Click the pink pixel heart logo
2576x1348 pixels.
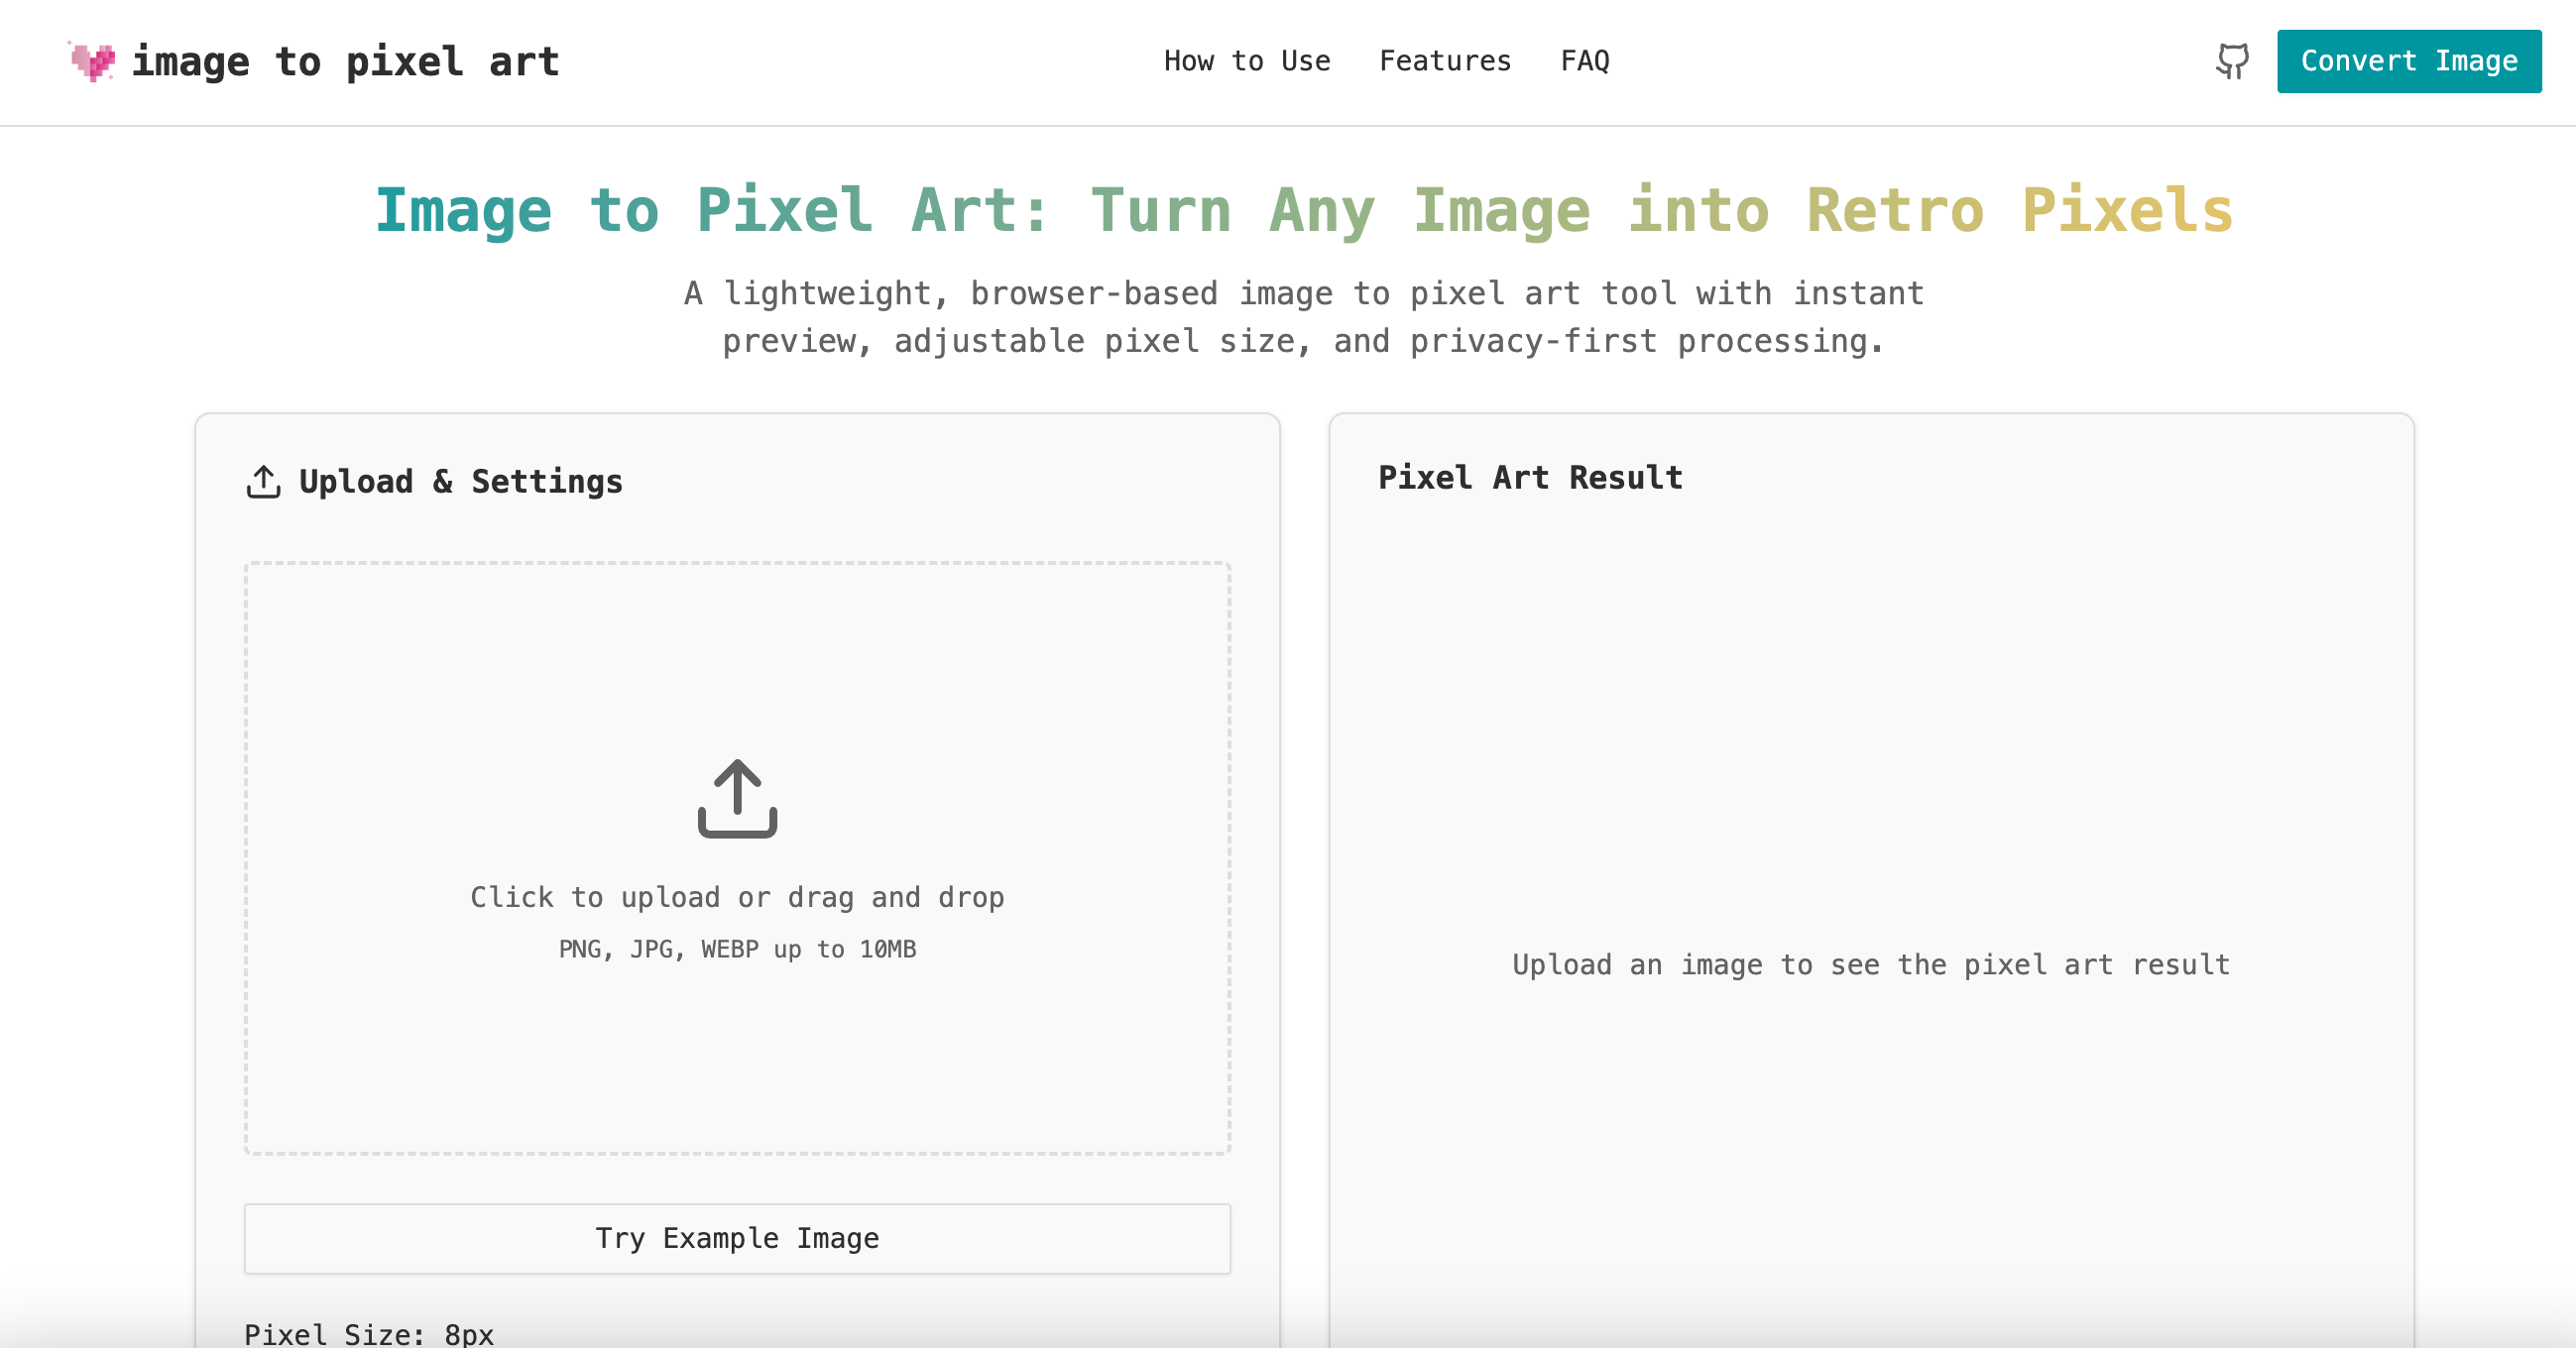point(92,62)
